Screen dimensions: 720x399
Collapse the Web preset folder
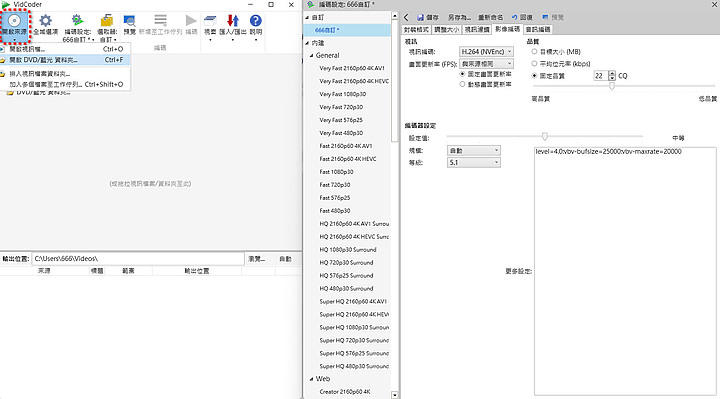click(311, 379)
